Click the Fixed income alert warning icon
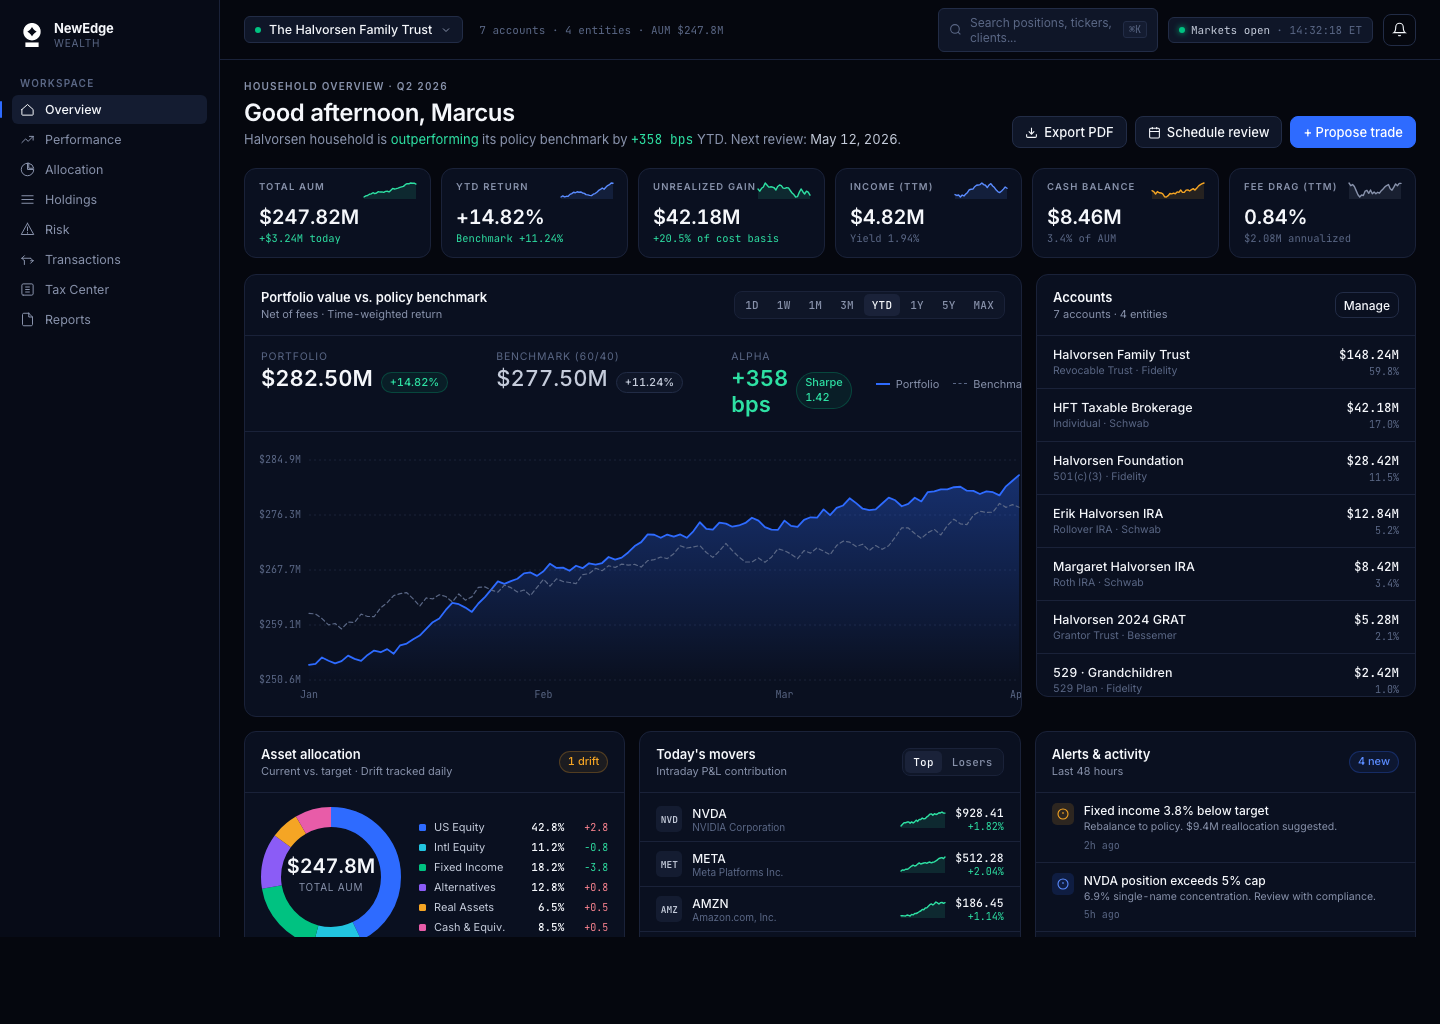The width and height of the screenshot is (1440, 1024). (1063, 814)
